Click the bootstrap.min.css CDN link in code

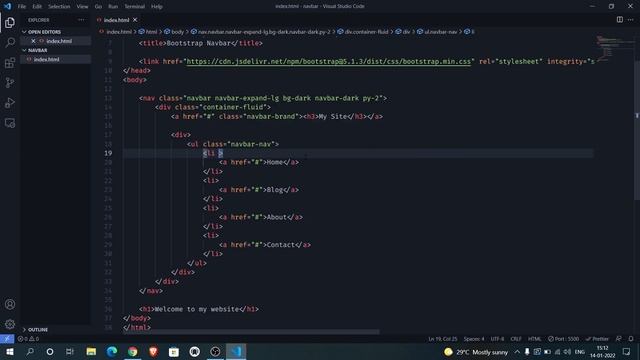329,61
